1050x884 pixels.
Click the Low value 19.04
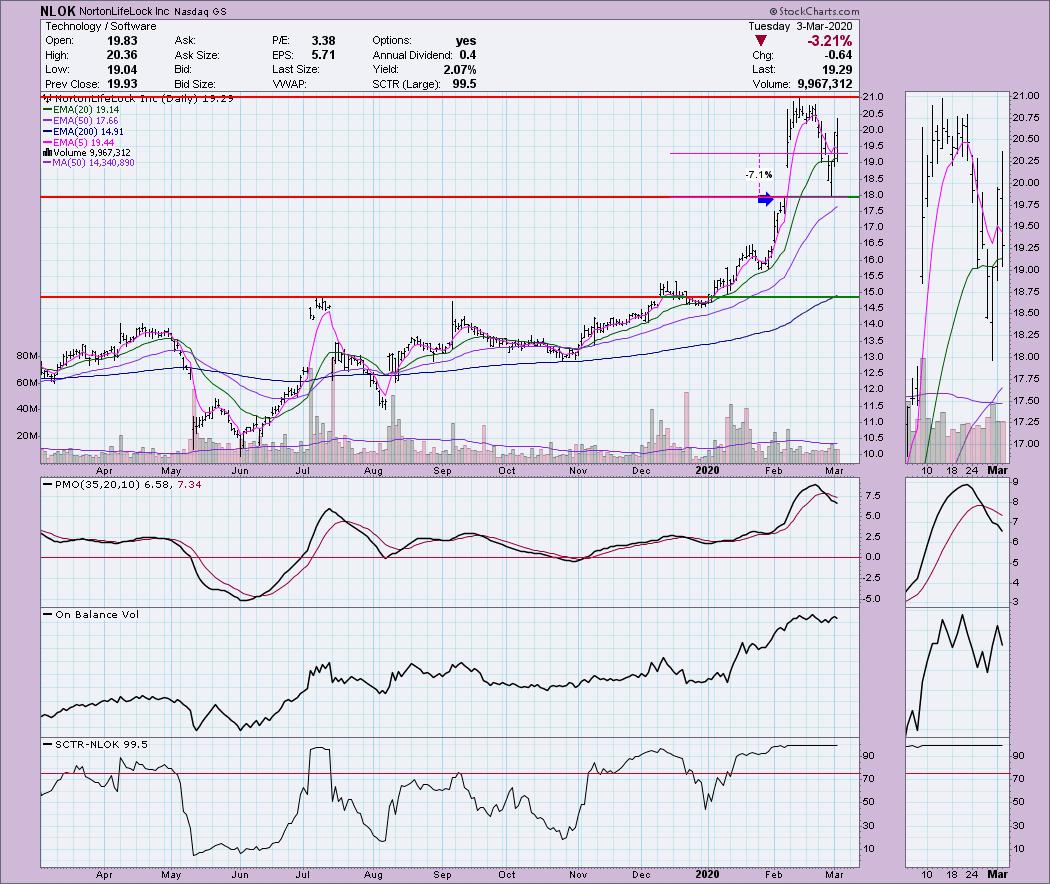point(122,70)
